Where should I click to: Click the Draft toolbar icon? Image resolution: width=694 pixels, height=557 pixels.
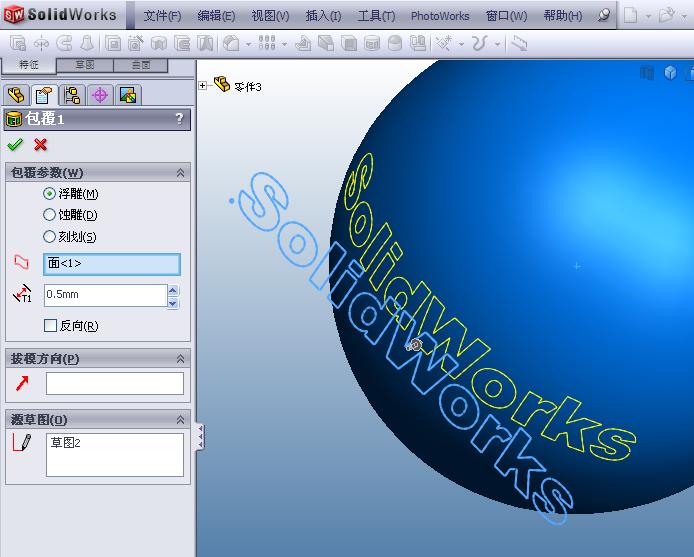(326, 43)
